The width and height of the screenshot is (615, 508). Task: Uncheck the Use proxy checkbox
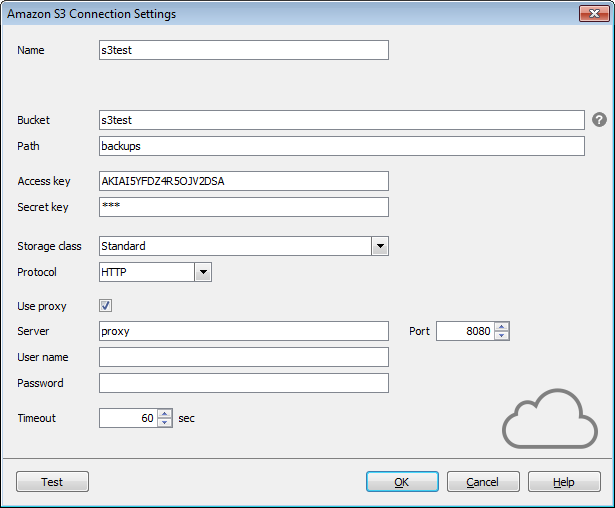coord(106,306)
